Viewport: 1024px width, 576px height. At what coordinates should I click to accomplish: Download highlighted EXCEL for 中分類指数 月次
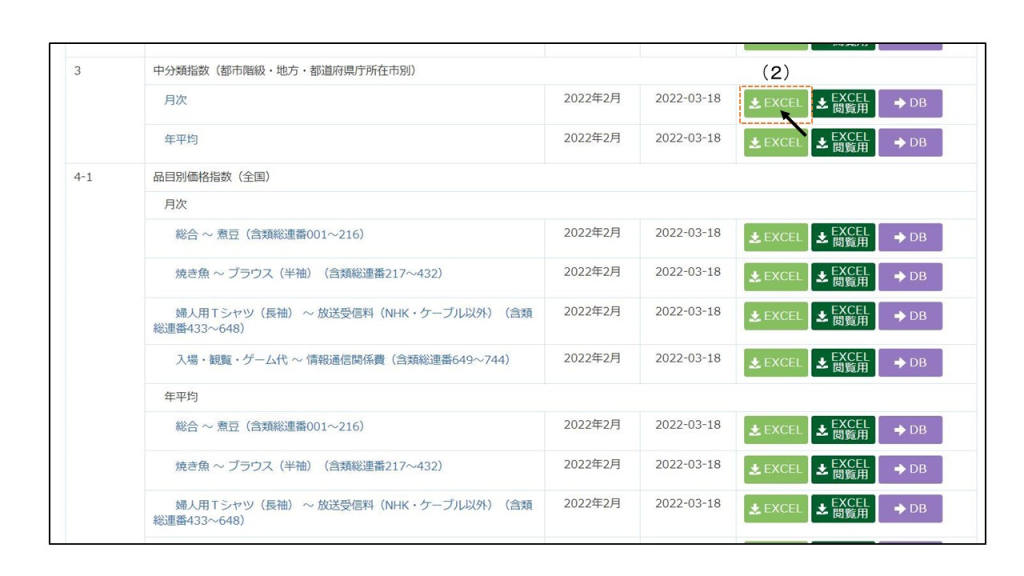775,104
